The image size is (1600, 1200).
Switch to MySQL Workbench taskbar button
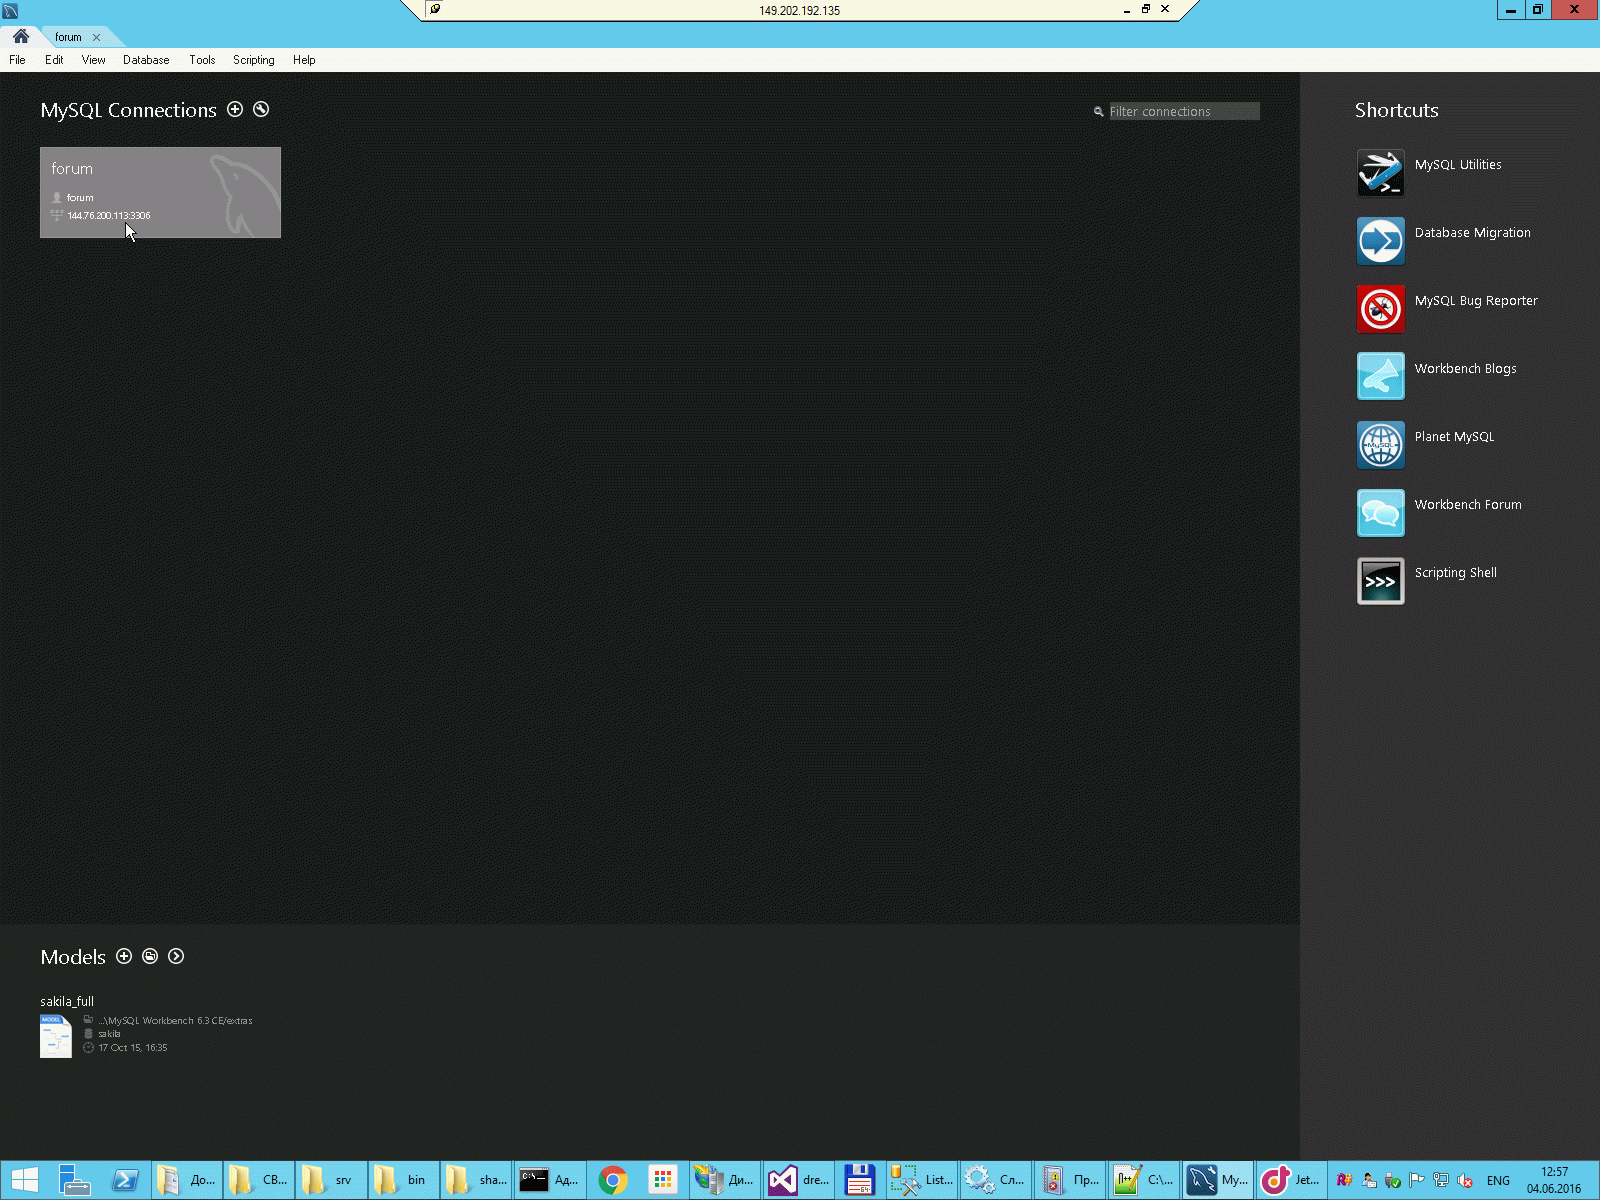(x=1217, y=1181)
